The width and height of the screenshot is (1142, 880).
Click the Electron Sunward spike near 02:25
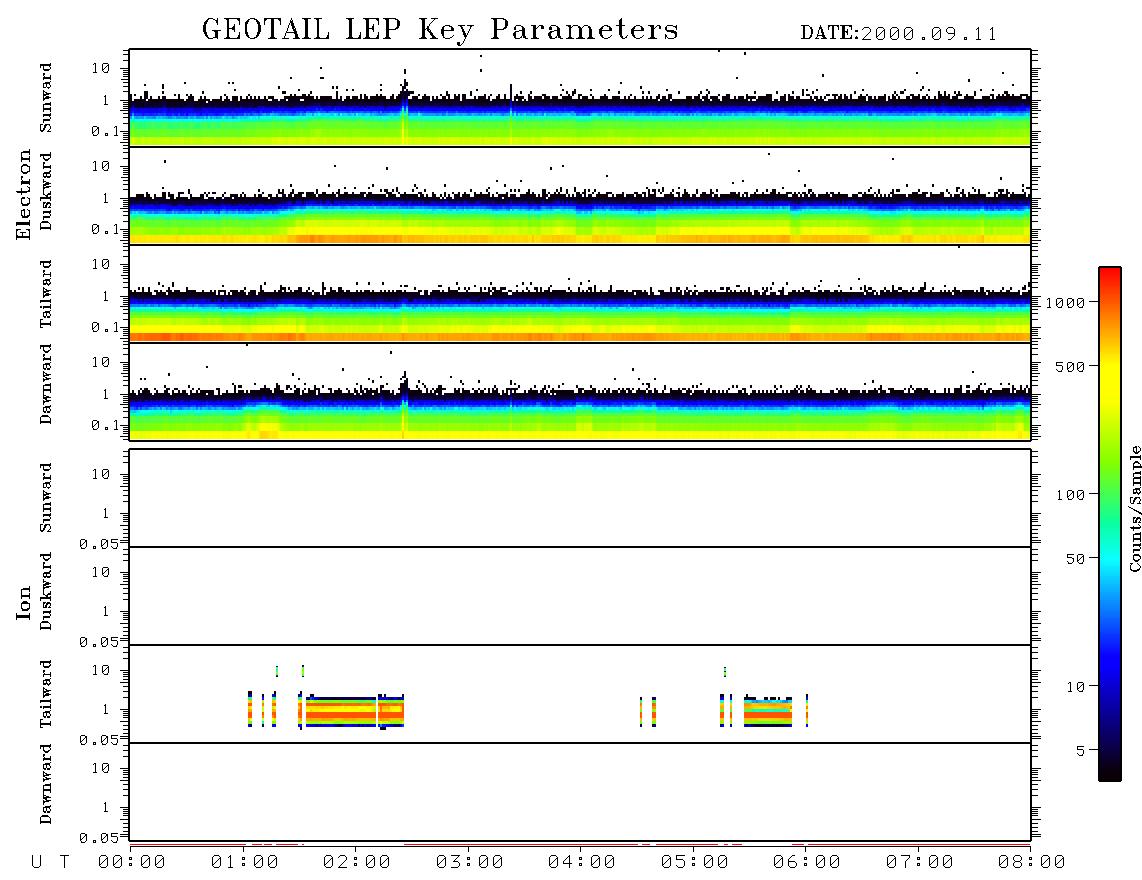pyautogui.click(x=404, y=106)
